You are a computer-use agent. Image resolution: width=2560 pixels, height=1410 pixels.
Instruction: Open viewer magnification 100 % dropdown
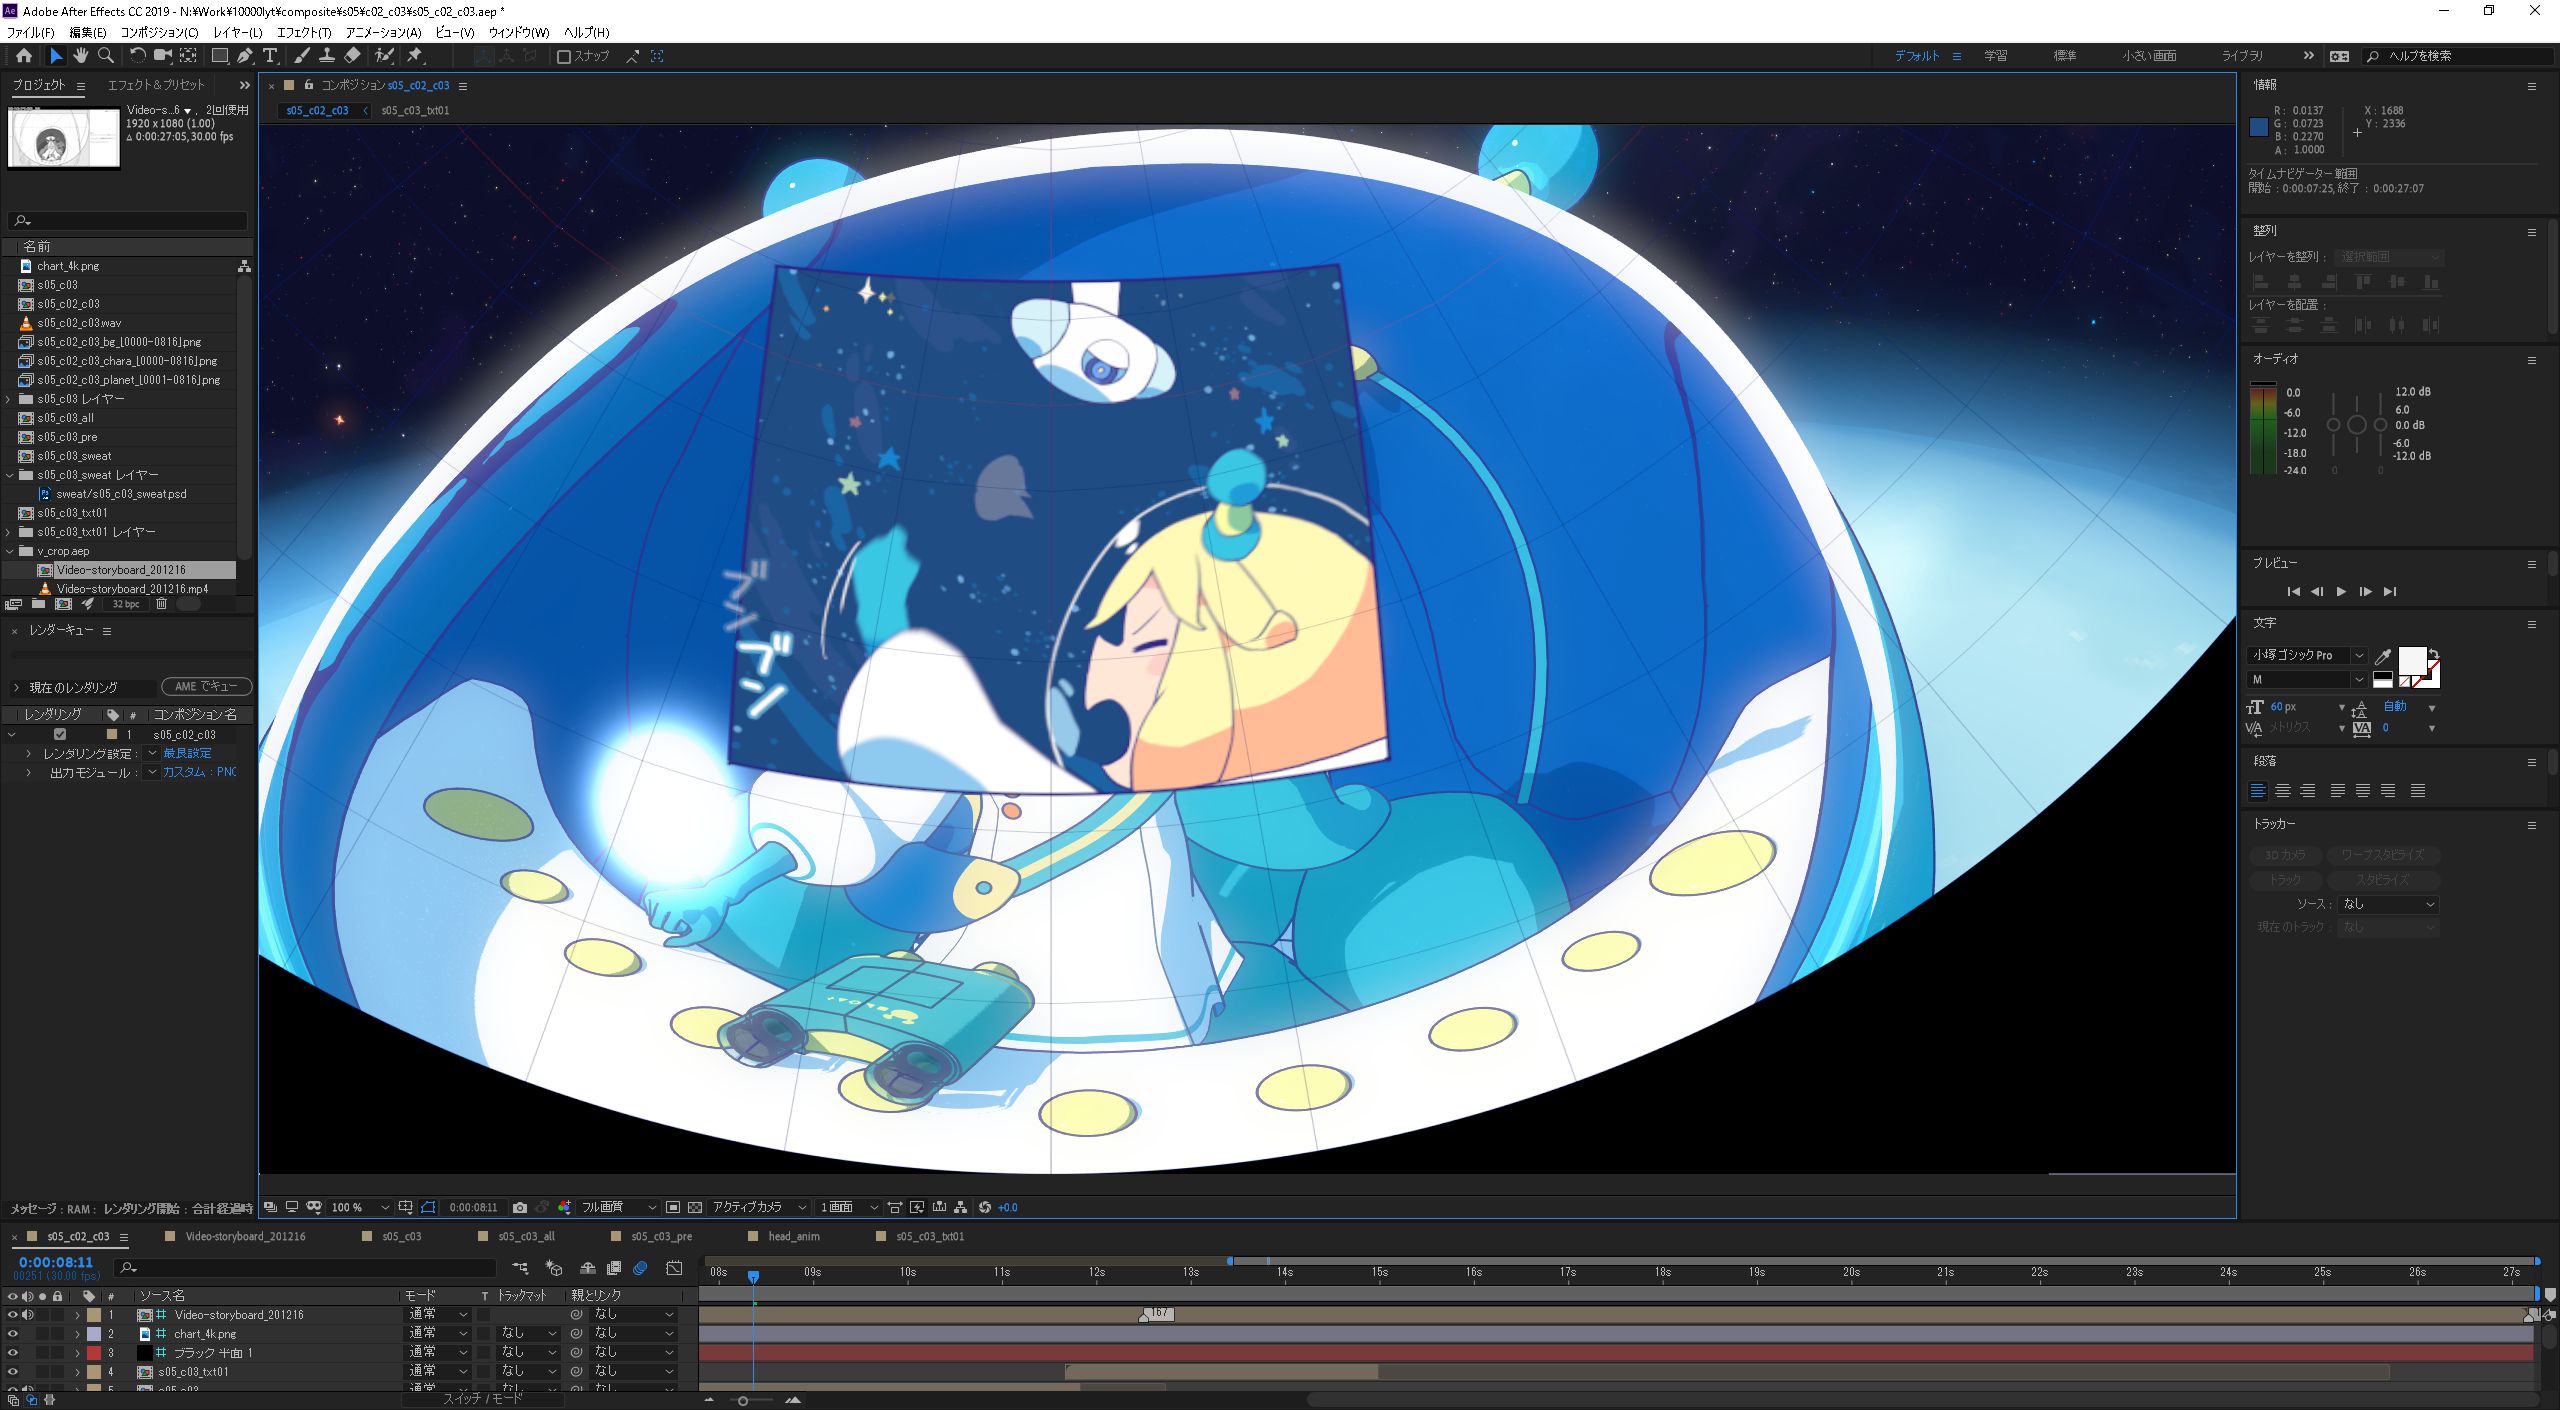(359, 1207)
